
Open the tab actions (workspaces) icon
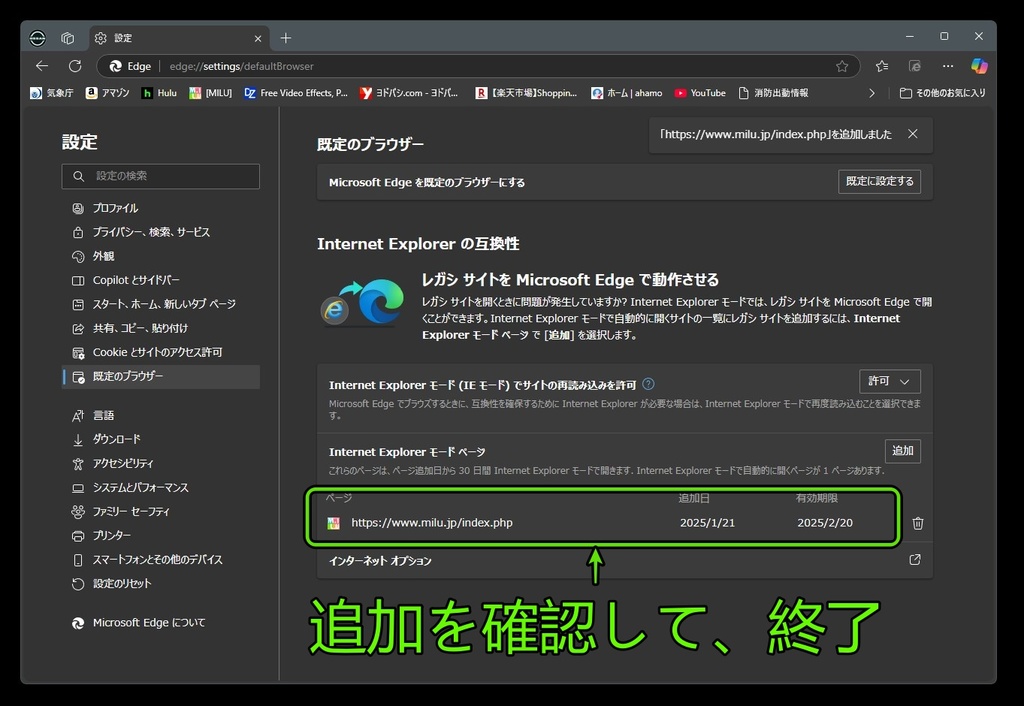67,39
